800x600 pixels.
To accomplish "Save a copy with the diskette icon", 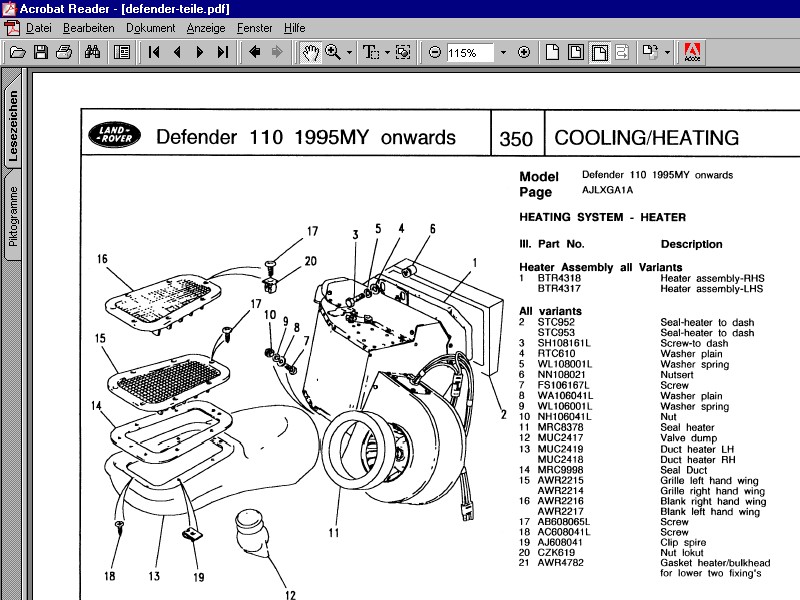I will coord(40,52).
